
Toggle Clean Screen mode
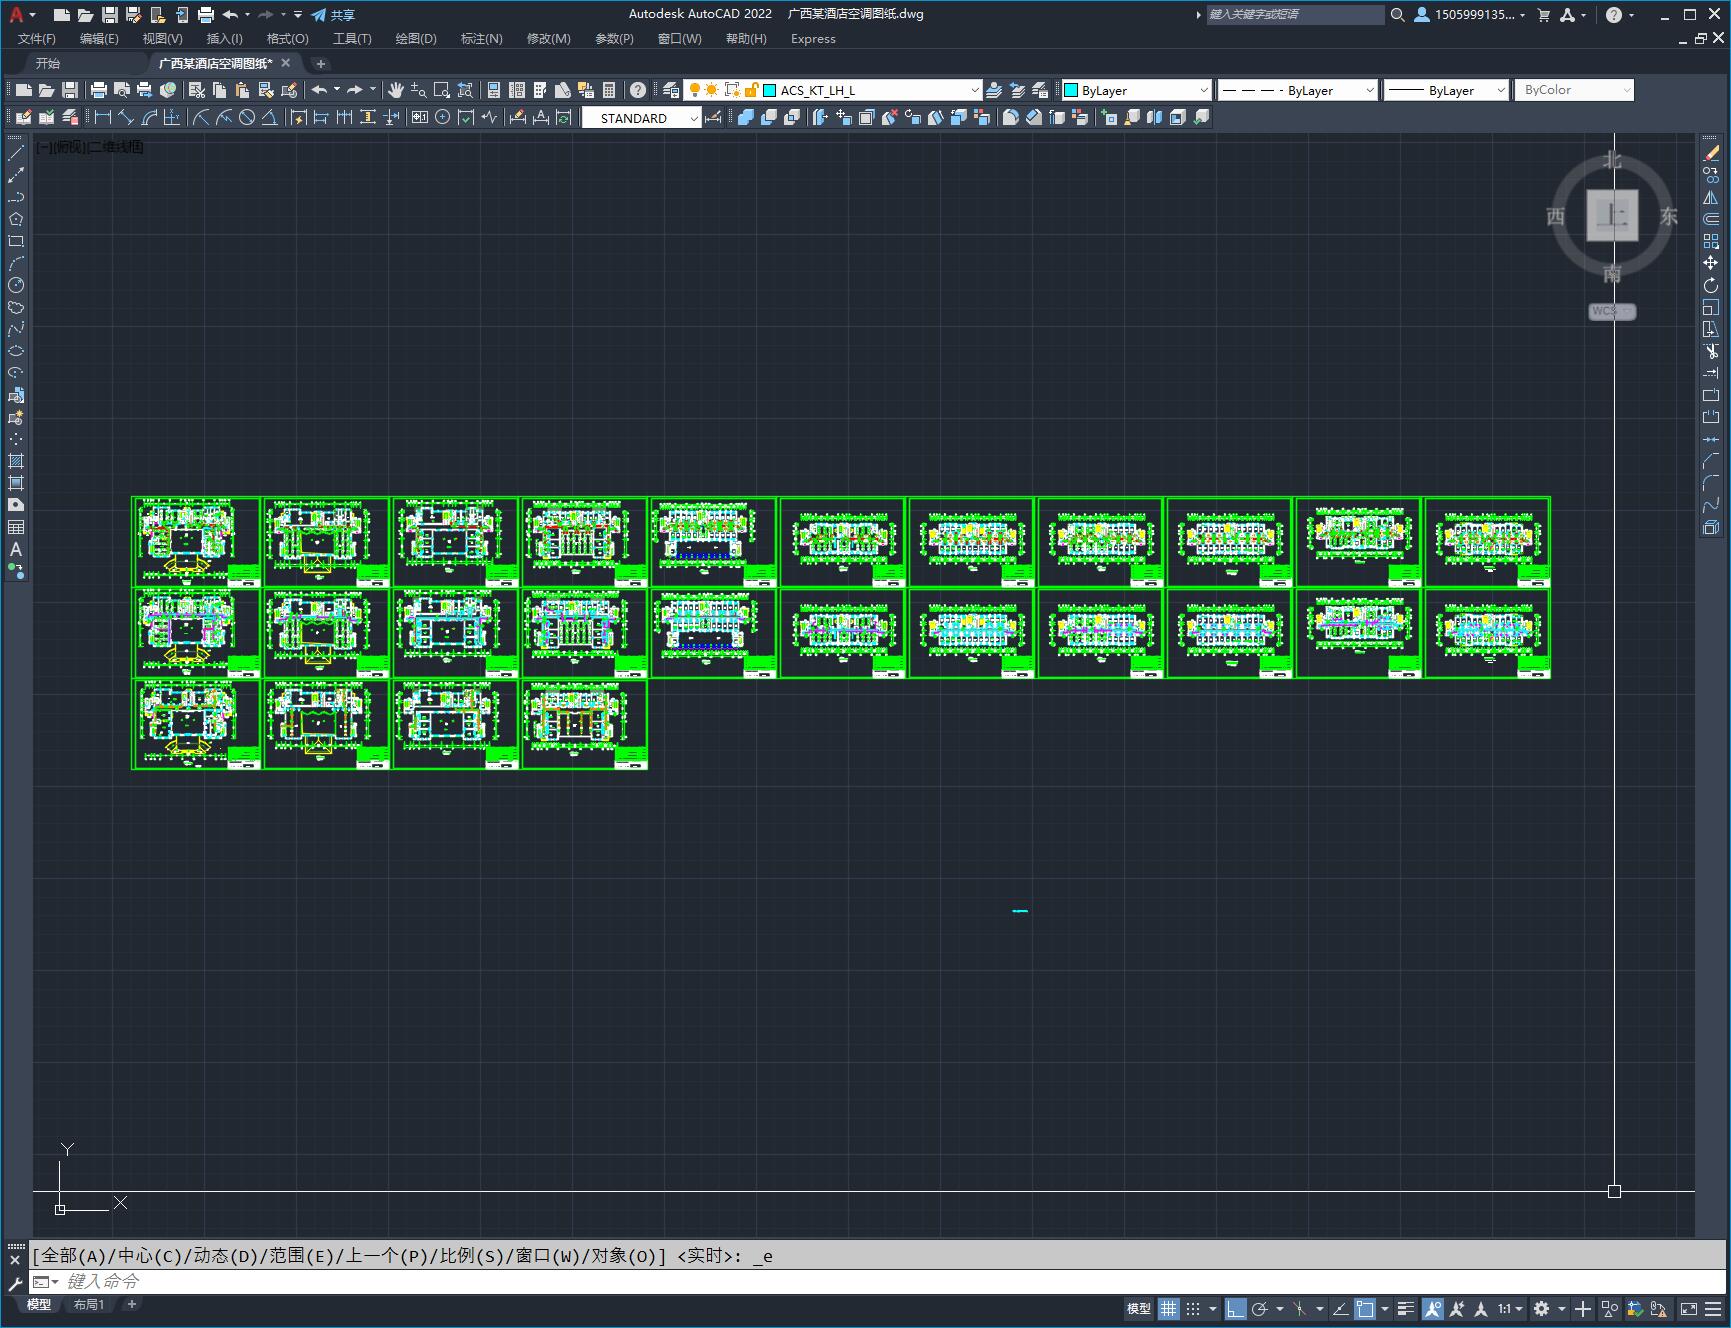tap(1688, 1308)
